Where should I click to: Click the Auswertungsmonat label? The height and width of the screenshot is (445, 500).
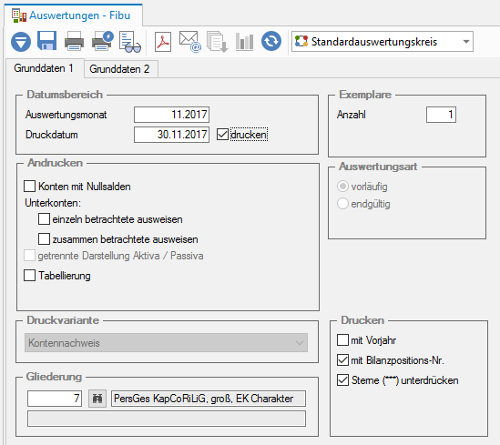(x=66, y=115)
